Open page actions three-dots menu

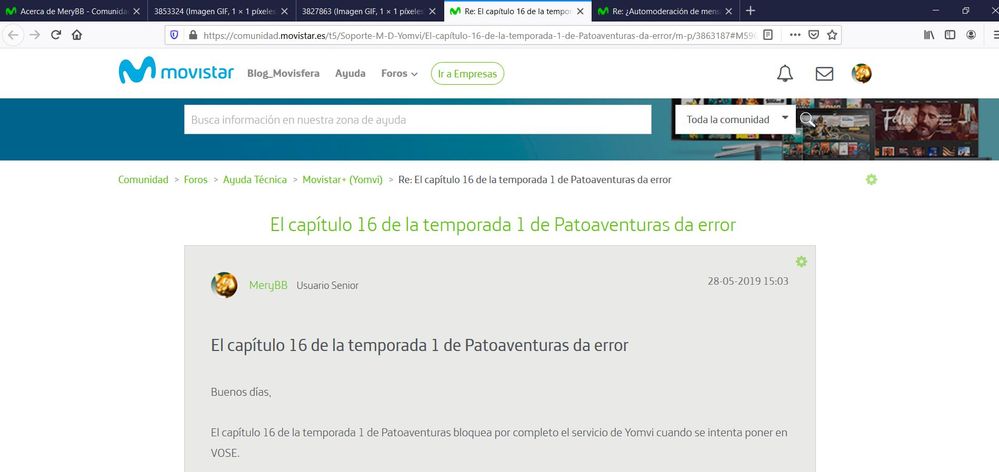(794, 35)
